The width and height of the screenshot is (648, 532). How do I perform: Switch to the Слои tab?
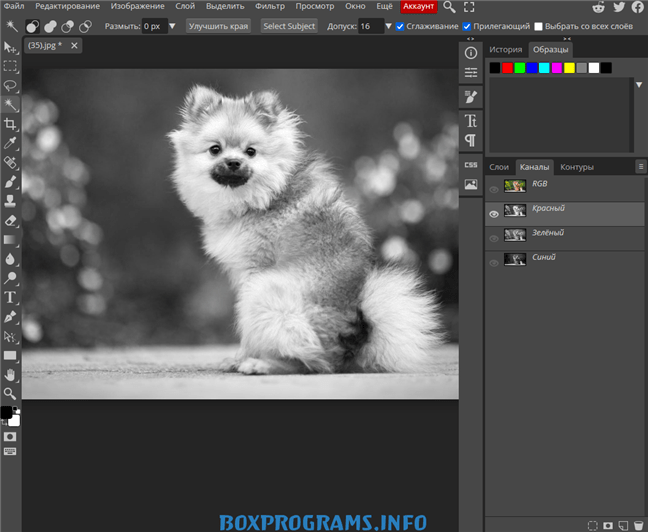(x=499, y=167)
